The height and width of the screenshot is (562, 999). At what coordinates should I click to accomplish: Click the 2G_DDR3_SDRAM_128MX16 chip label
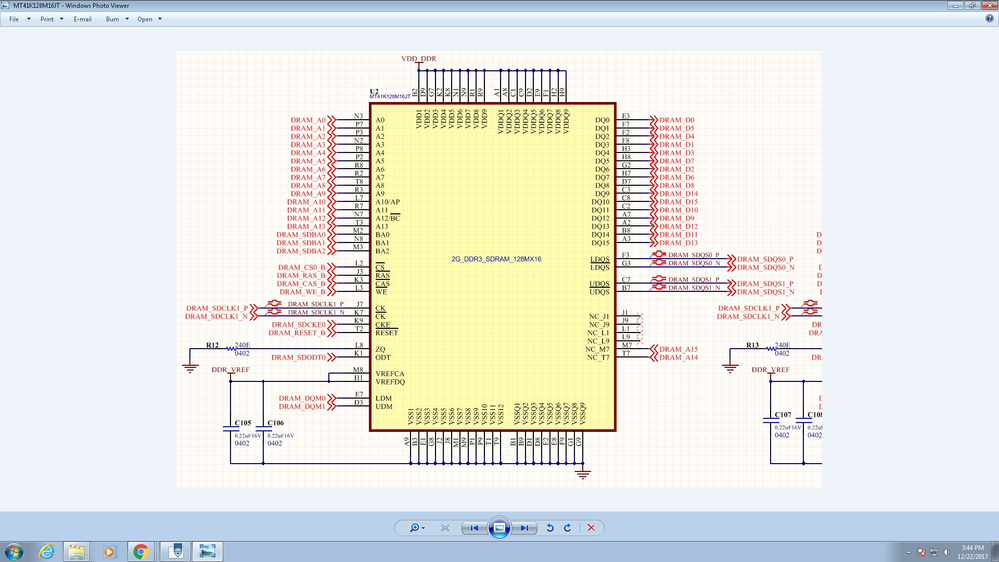tap(496, 259)
